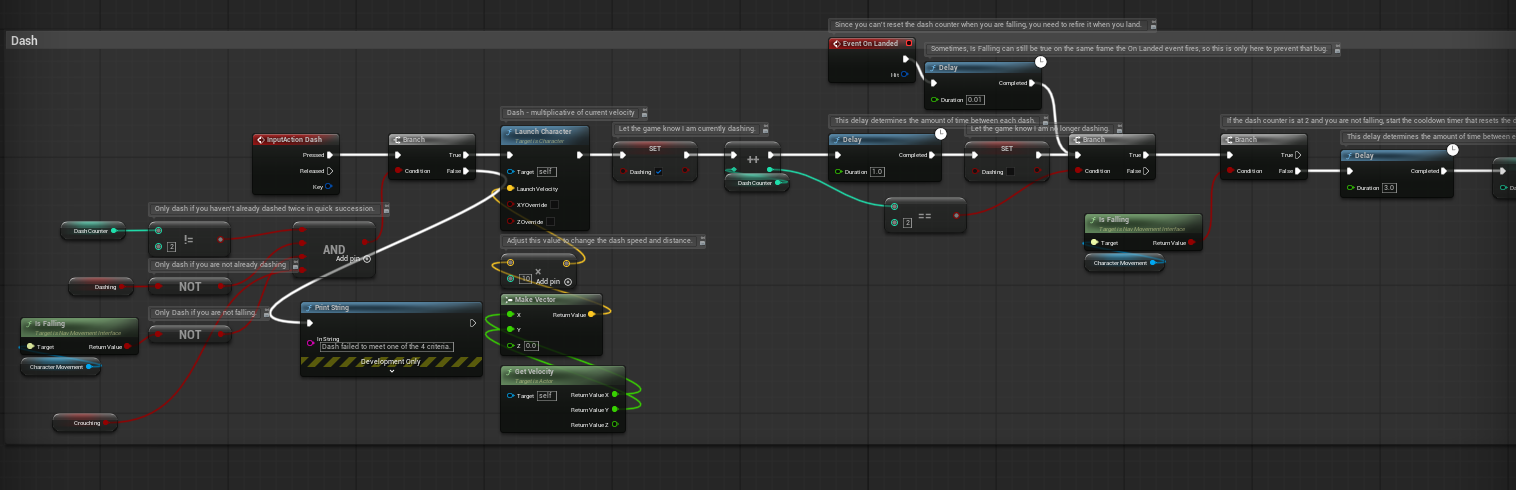Screen dimensions: 1516x490
Task: Edit the value 2 field on the != node
Action: (x=172, y=246)
